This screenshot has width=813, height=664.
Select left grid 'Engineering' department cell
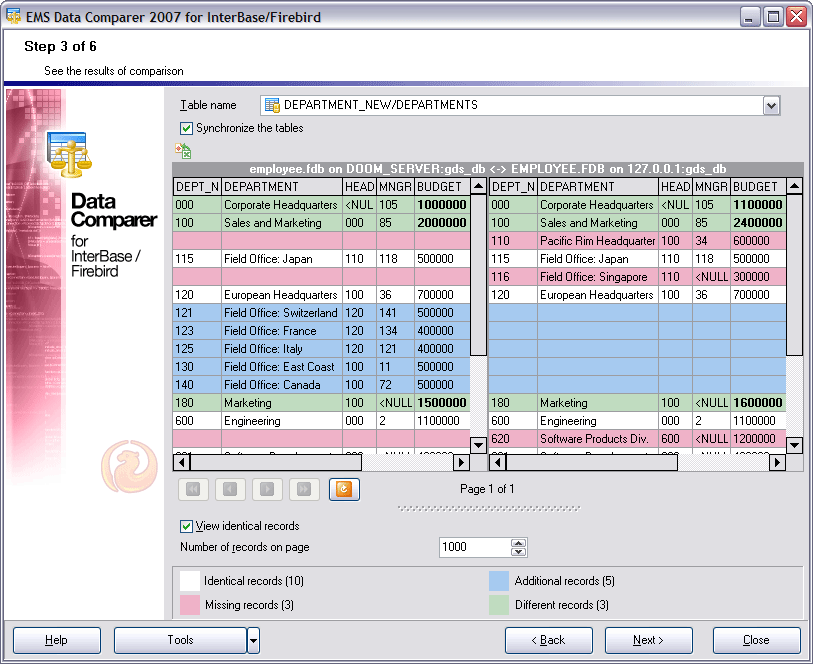(x=282, y=421)
